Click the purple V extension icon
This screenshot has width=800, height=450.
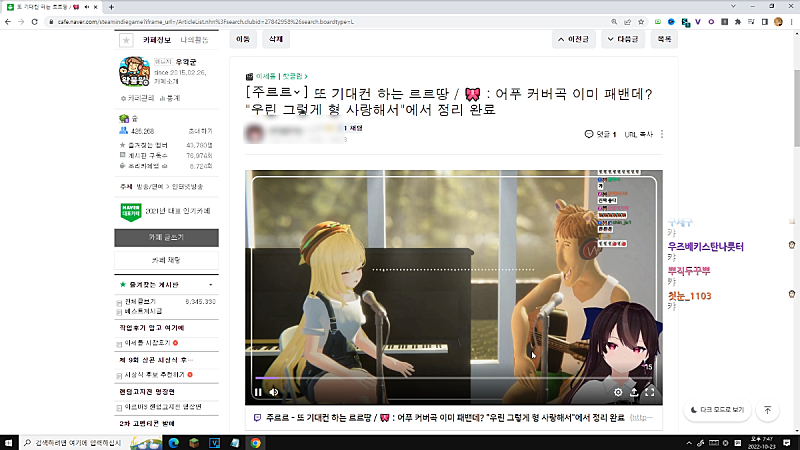click(697, 22)
